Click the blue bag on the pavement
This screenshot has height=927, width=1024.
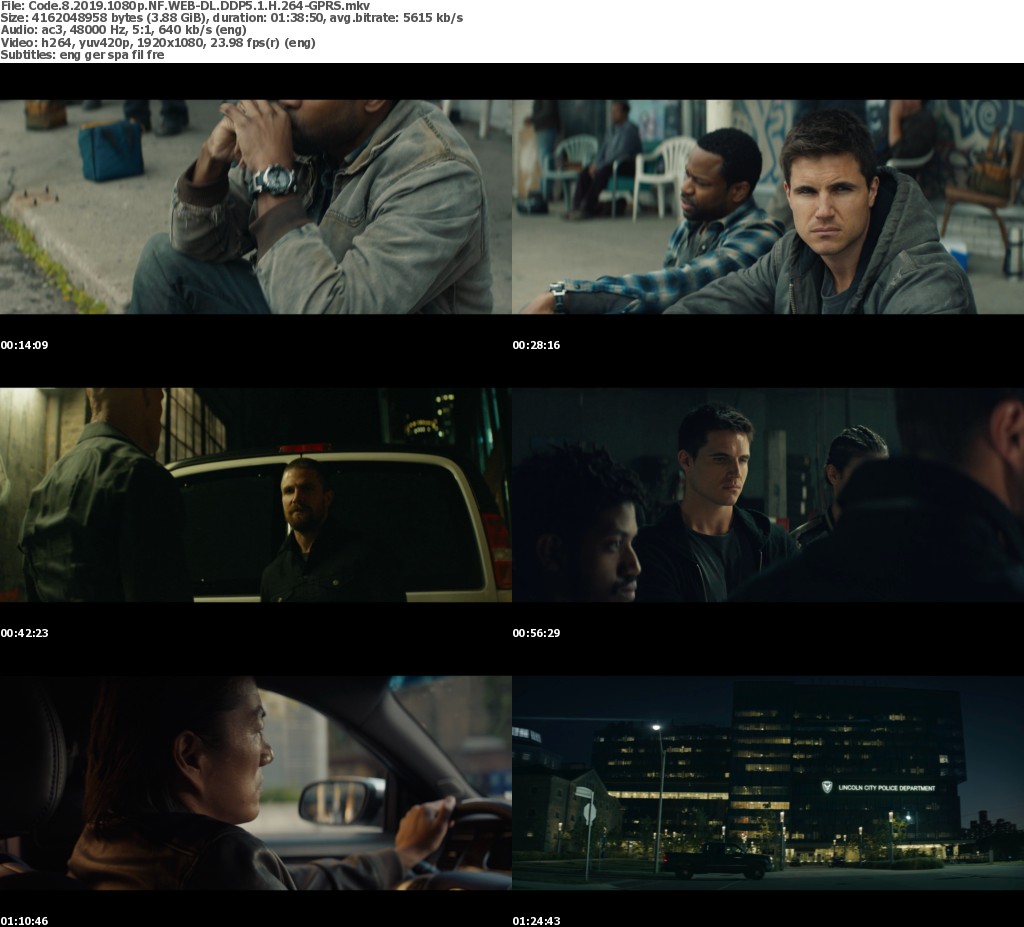click(x=110, y=150)
